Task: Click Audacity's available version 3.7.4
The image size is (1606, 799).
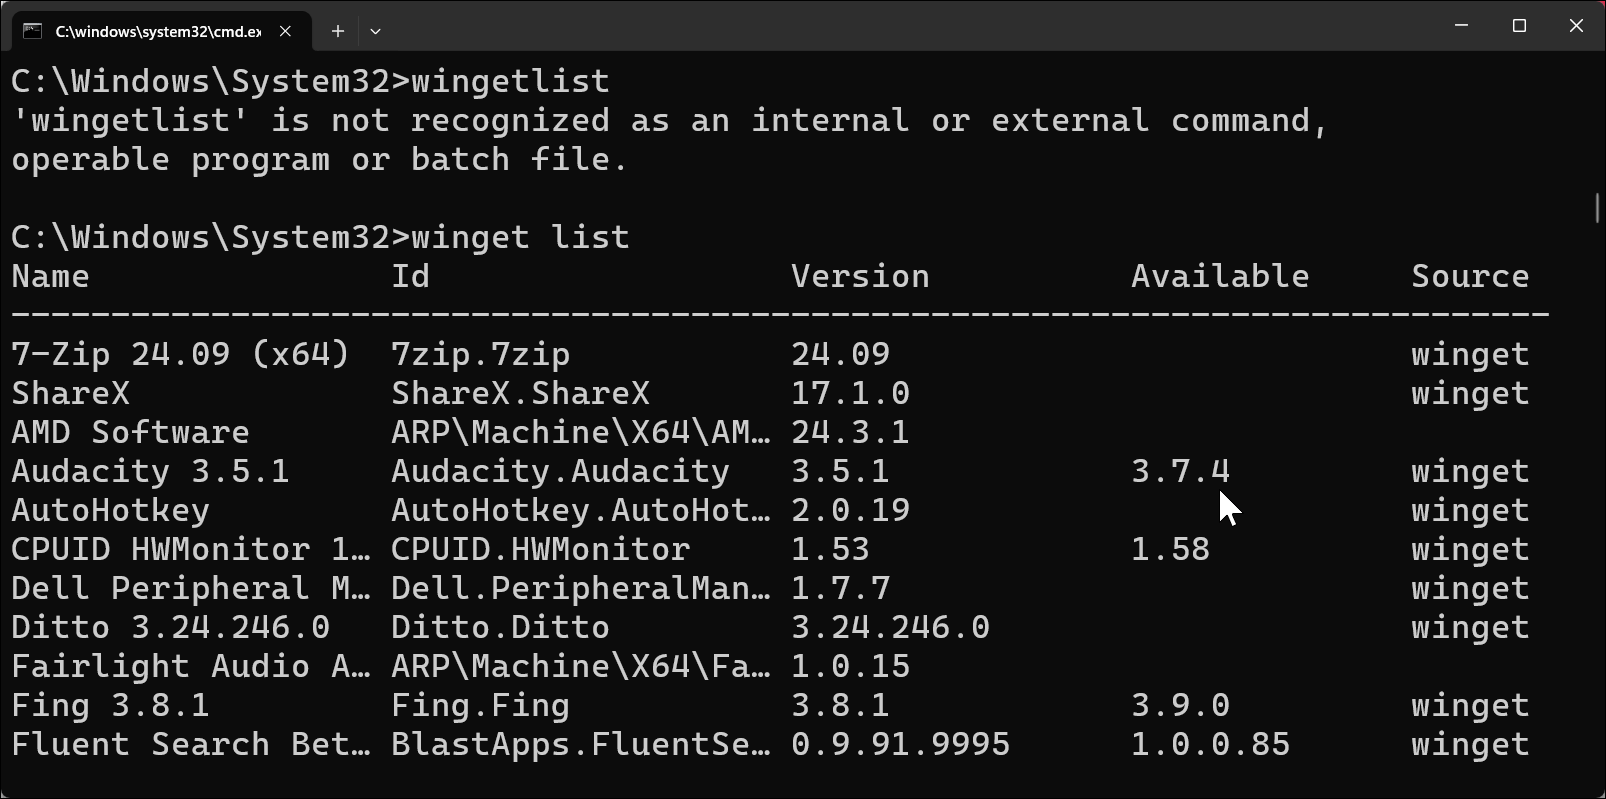Action: pyautogui.click(x=1180, y=471)
